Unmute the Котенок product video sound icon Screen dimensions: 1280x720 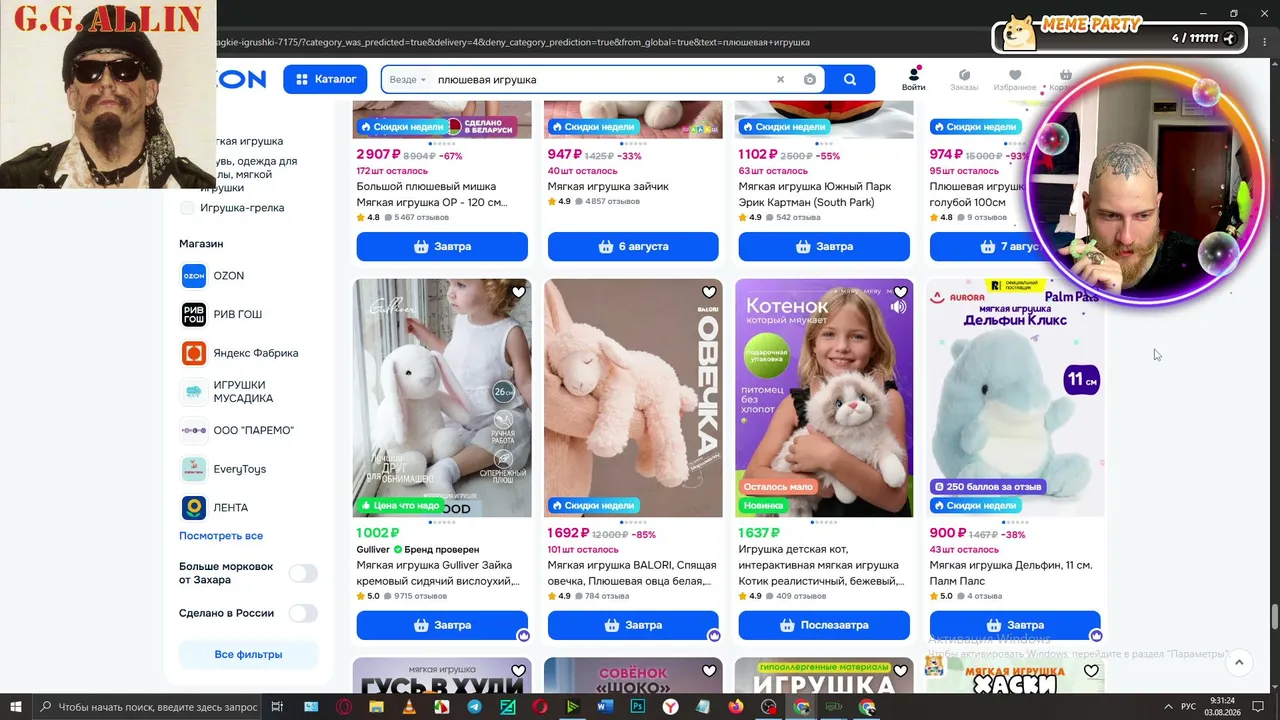pos(899,308)
